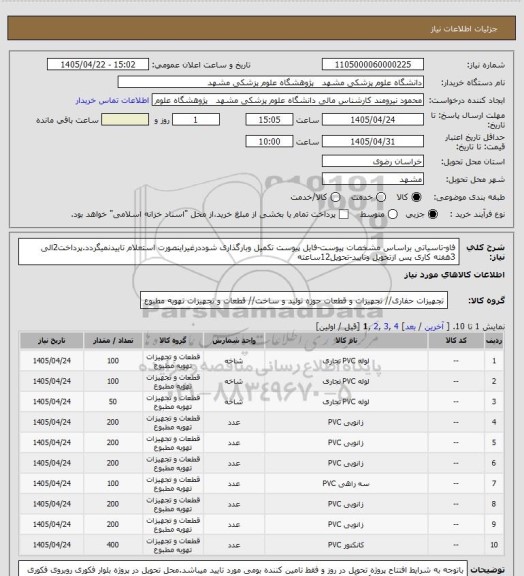Click the اطلاعات کالاهای مورد نیاز section heading
Image resolution: width=524 pixels, height=576 pixels.
pyautogui.click(x=454, y=275)
